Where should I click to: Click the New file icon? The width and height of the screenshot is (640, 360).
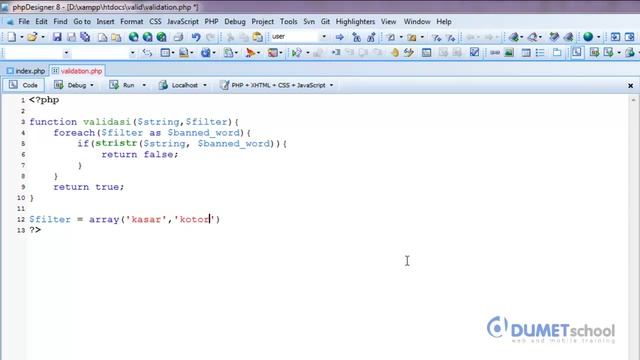click(x=11, y=37)
